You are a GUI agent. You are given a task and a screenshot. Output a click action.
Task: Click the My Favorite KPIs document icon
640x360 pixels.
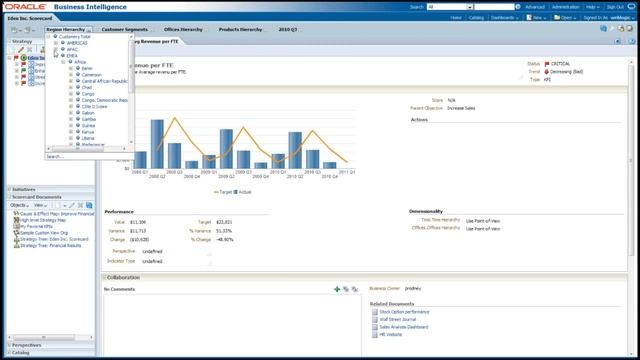point(16,226)
